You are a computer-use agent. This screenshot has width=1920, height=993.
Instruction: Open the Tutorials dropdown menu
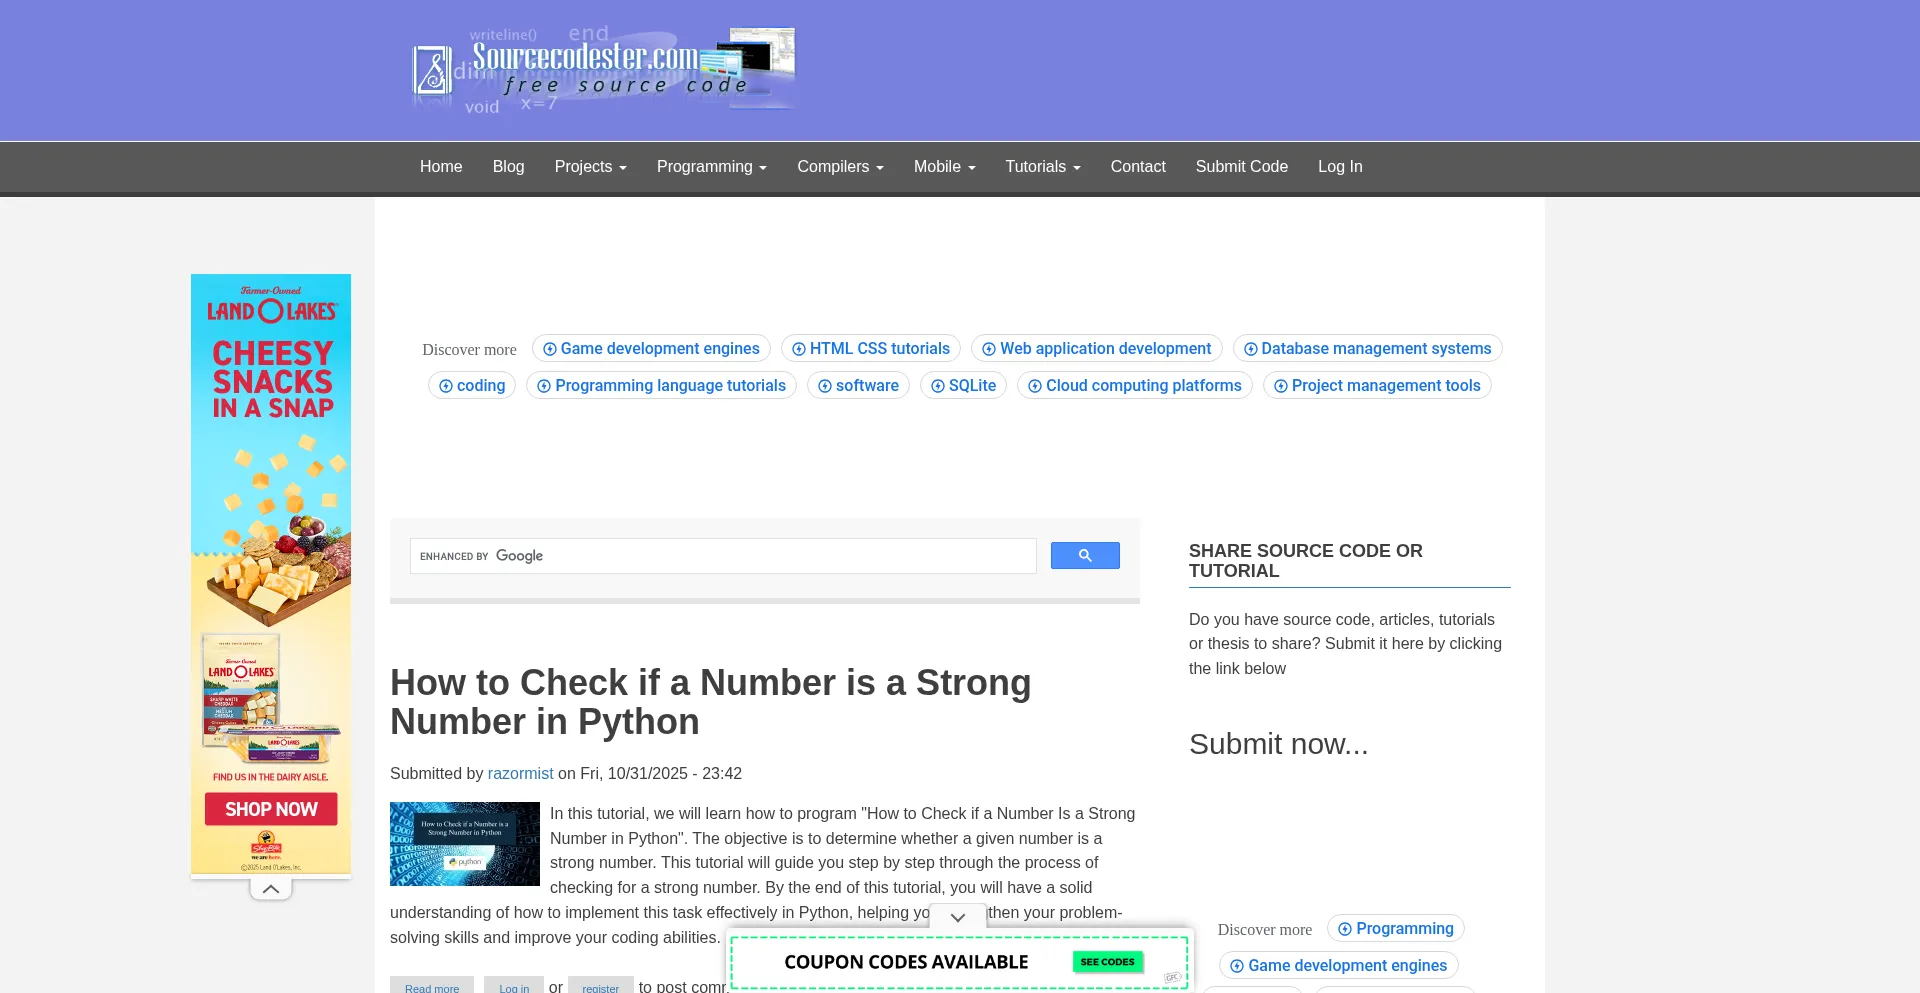(x=1042, y=167)
